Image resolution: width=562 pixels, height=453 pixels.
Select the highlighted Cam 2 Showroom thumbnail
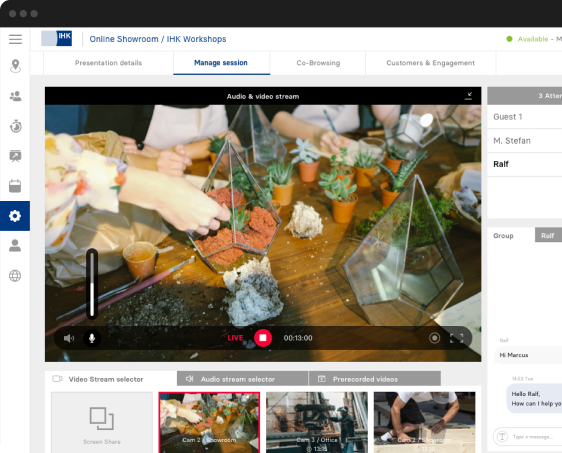point(209,422)
